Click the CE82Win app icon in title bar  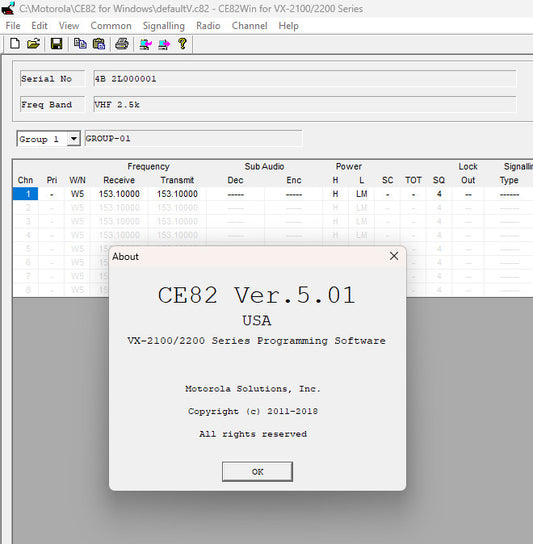[8, 8]
